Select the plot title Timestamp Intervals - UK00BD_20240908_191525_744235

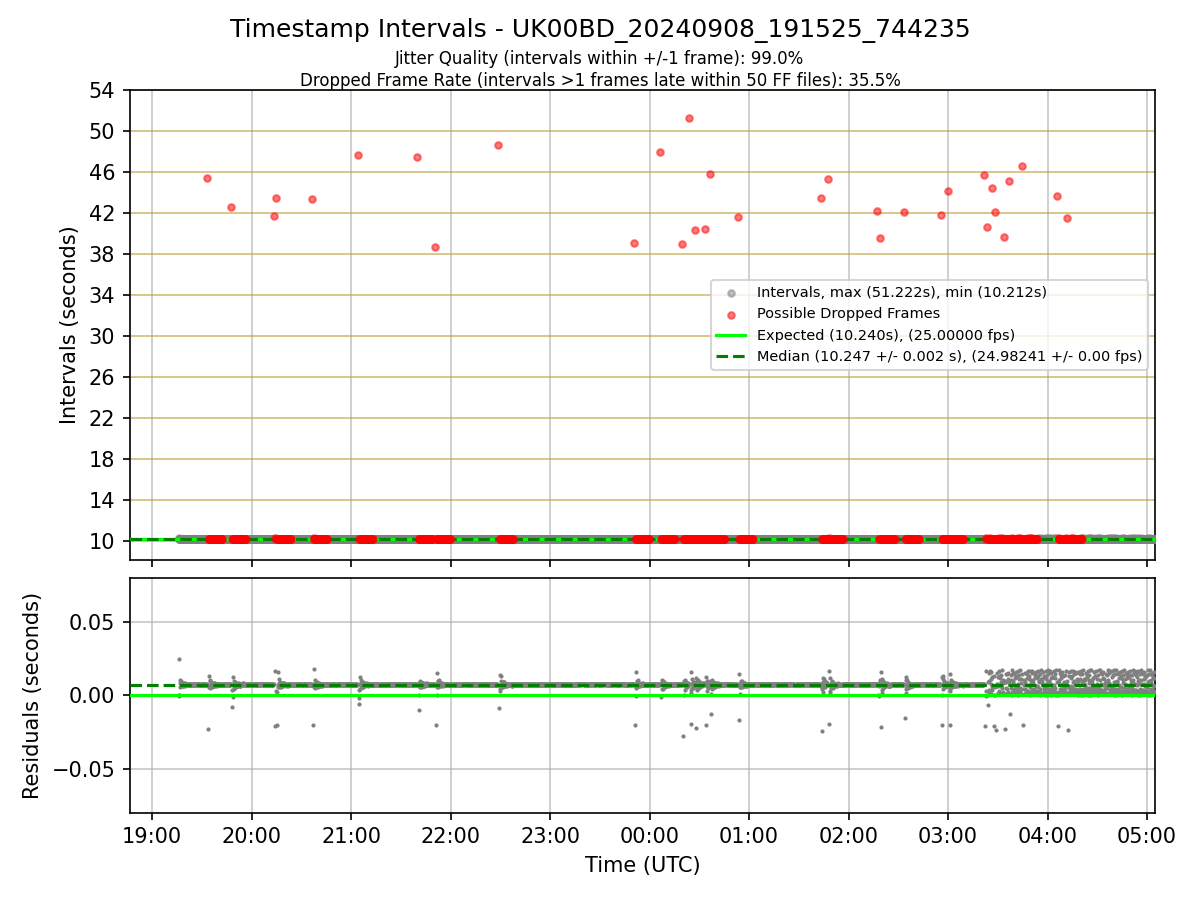click(600, 29)
